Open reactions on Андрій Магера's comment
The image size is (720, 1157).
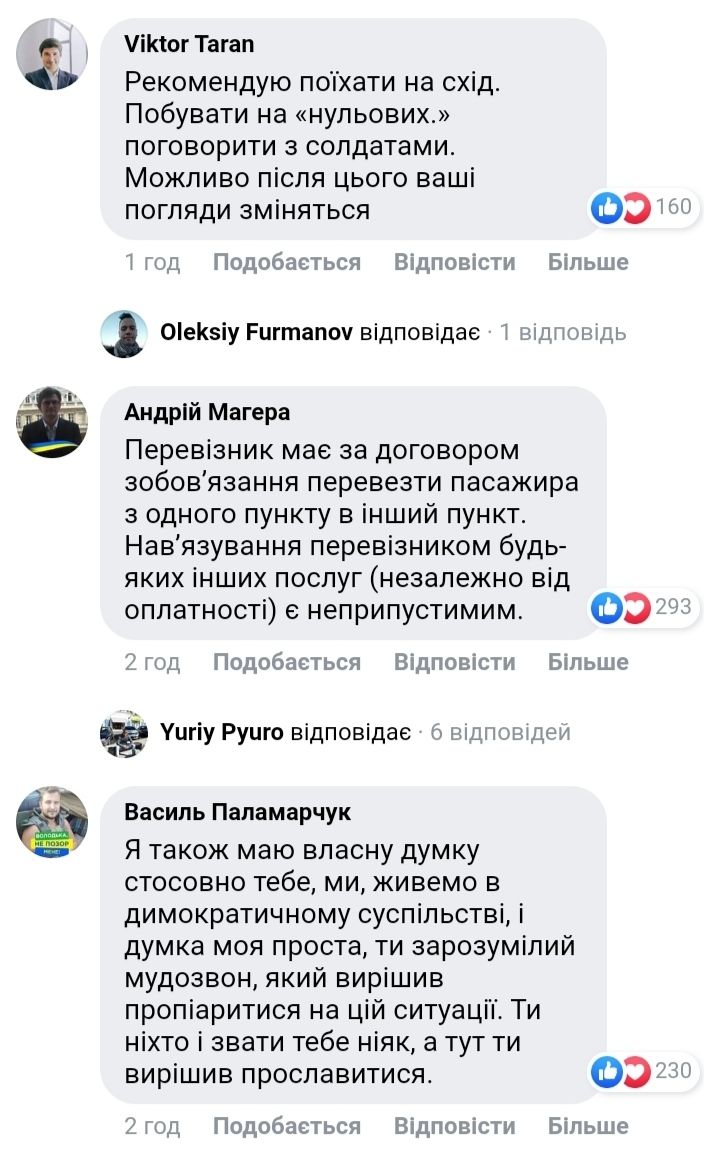click(643, 606)
